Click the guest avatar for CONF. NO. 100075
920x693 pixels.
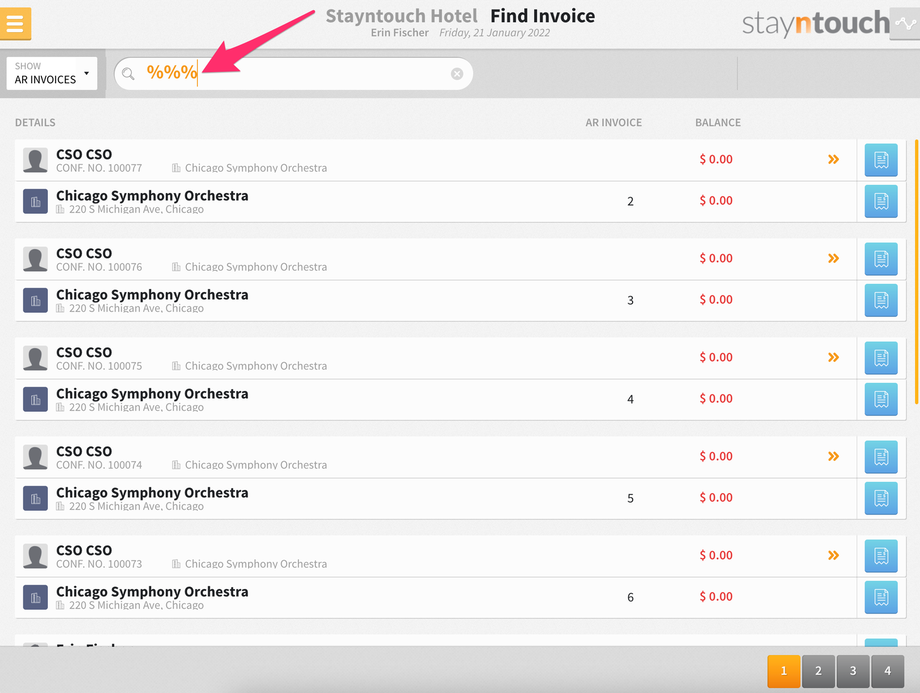35,358
